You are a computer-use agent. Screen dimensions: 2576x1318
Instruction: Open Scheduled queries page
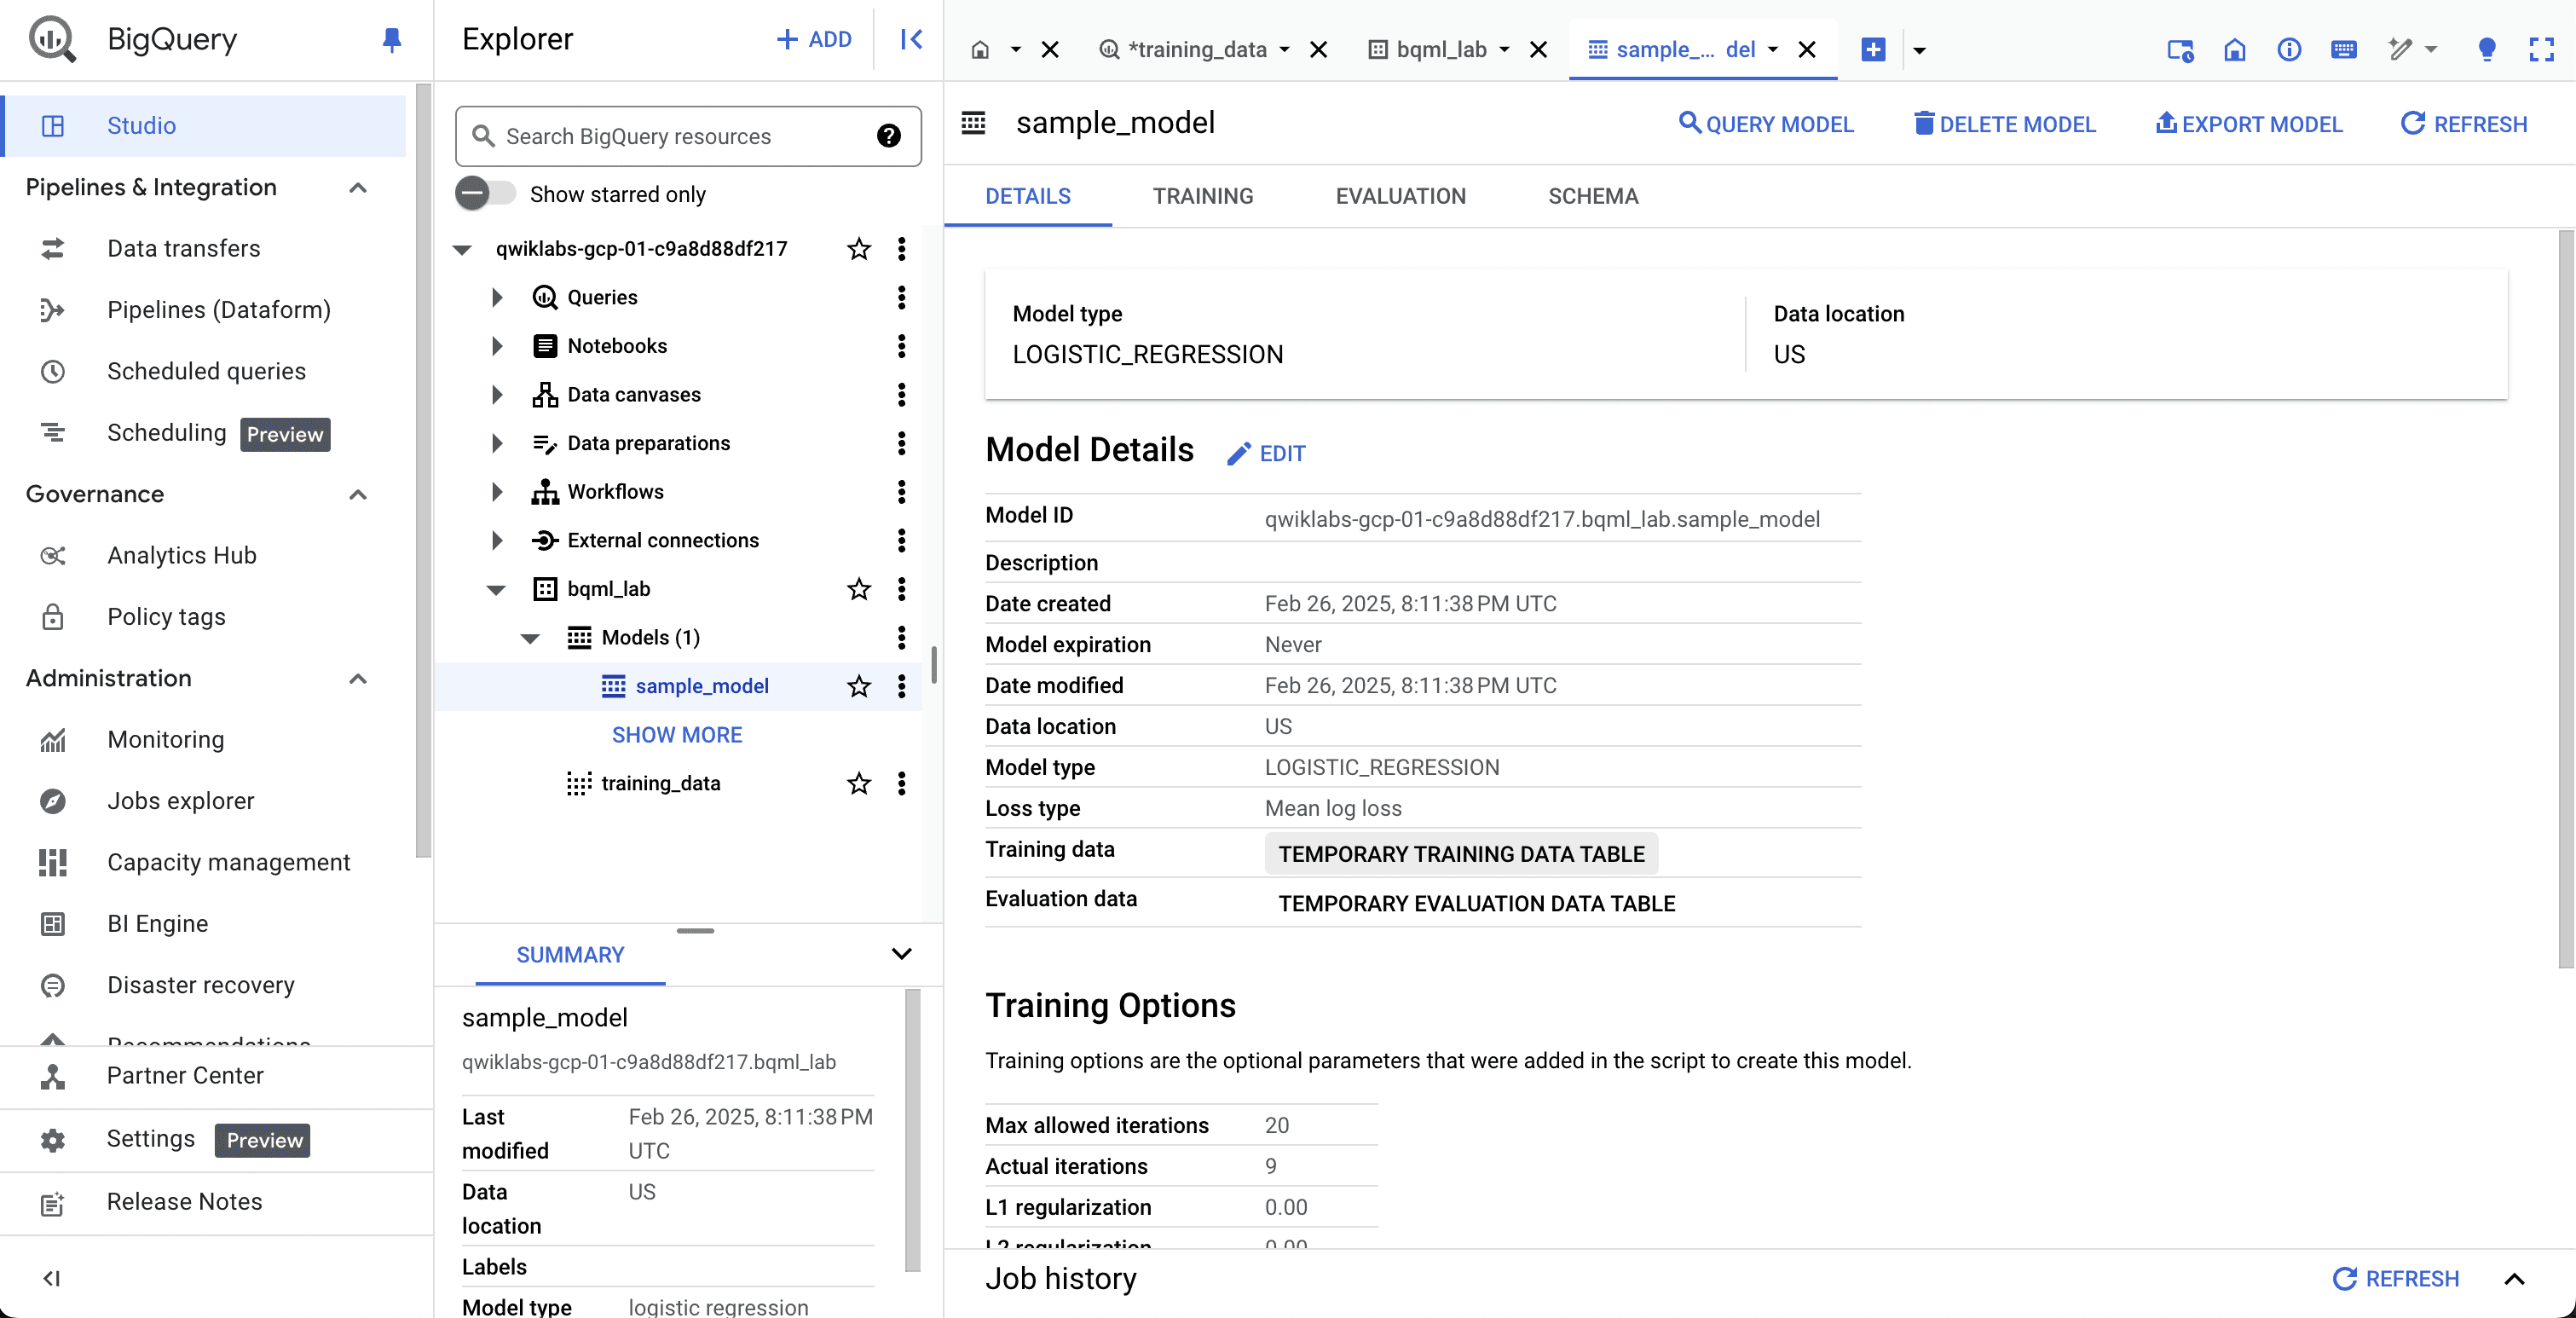click(206, 371)
